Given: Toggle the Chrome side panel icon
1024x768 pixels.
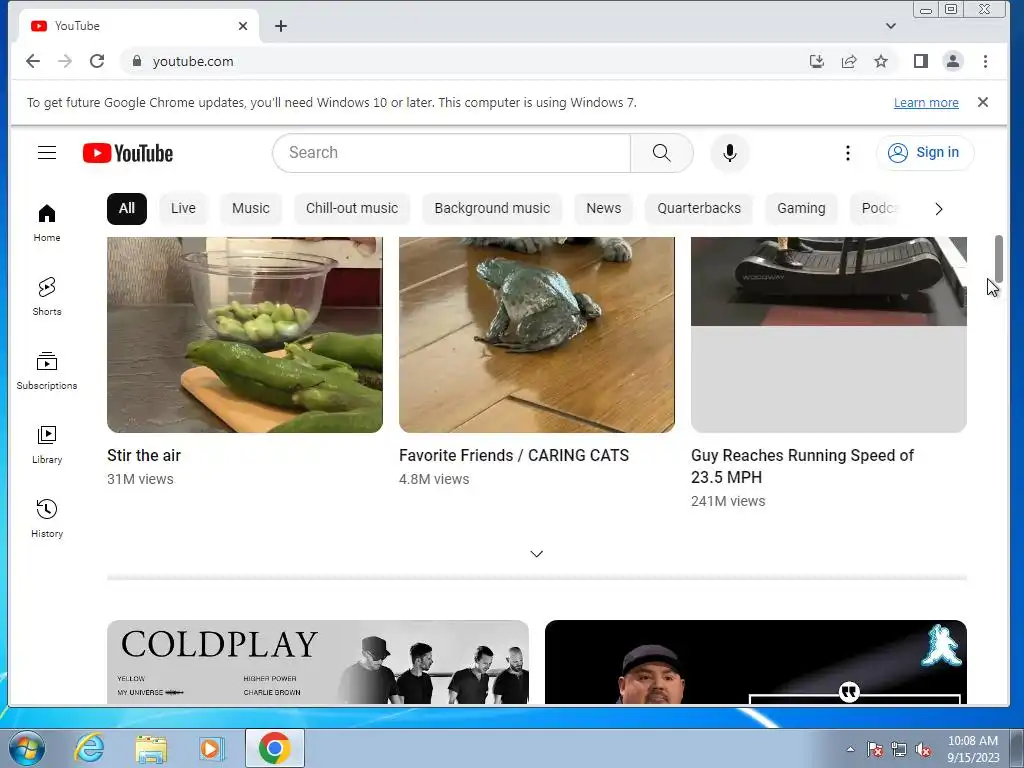Looking at the screenshot, I should [921, 61].
